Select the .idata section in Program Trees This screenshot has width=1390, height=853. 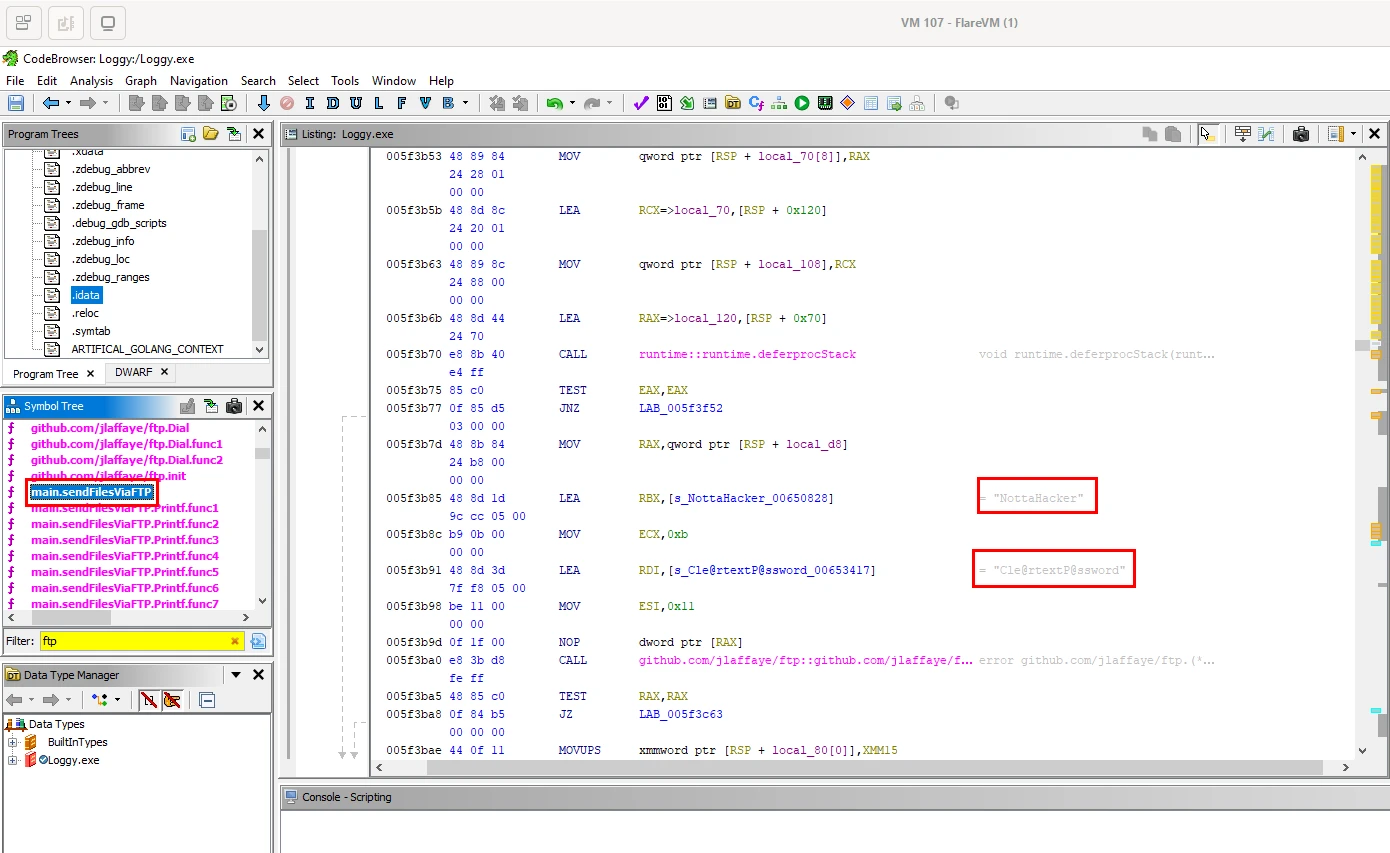click(x=86, y=295)
